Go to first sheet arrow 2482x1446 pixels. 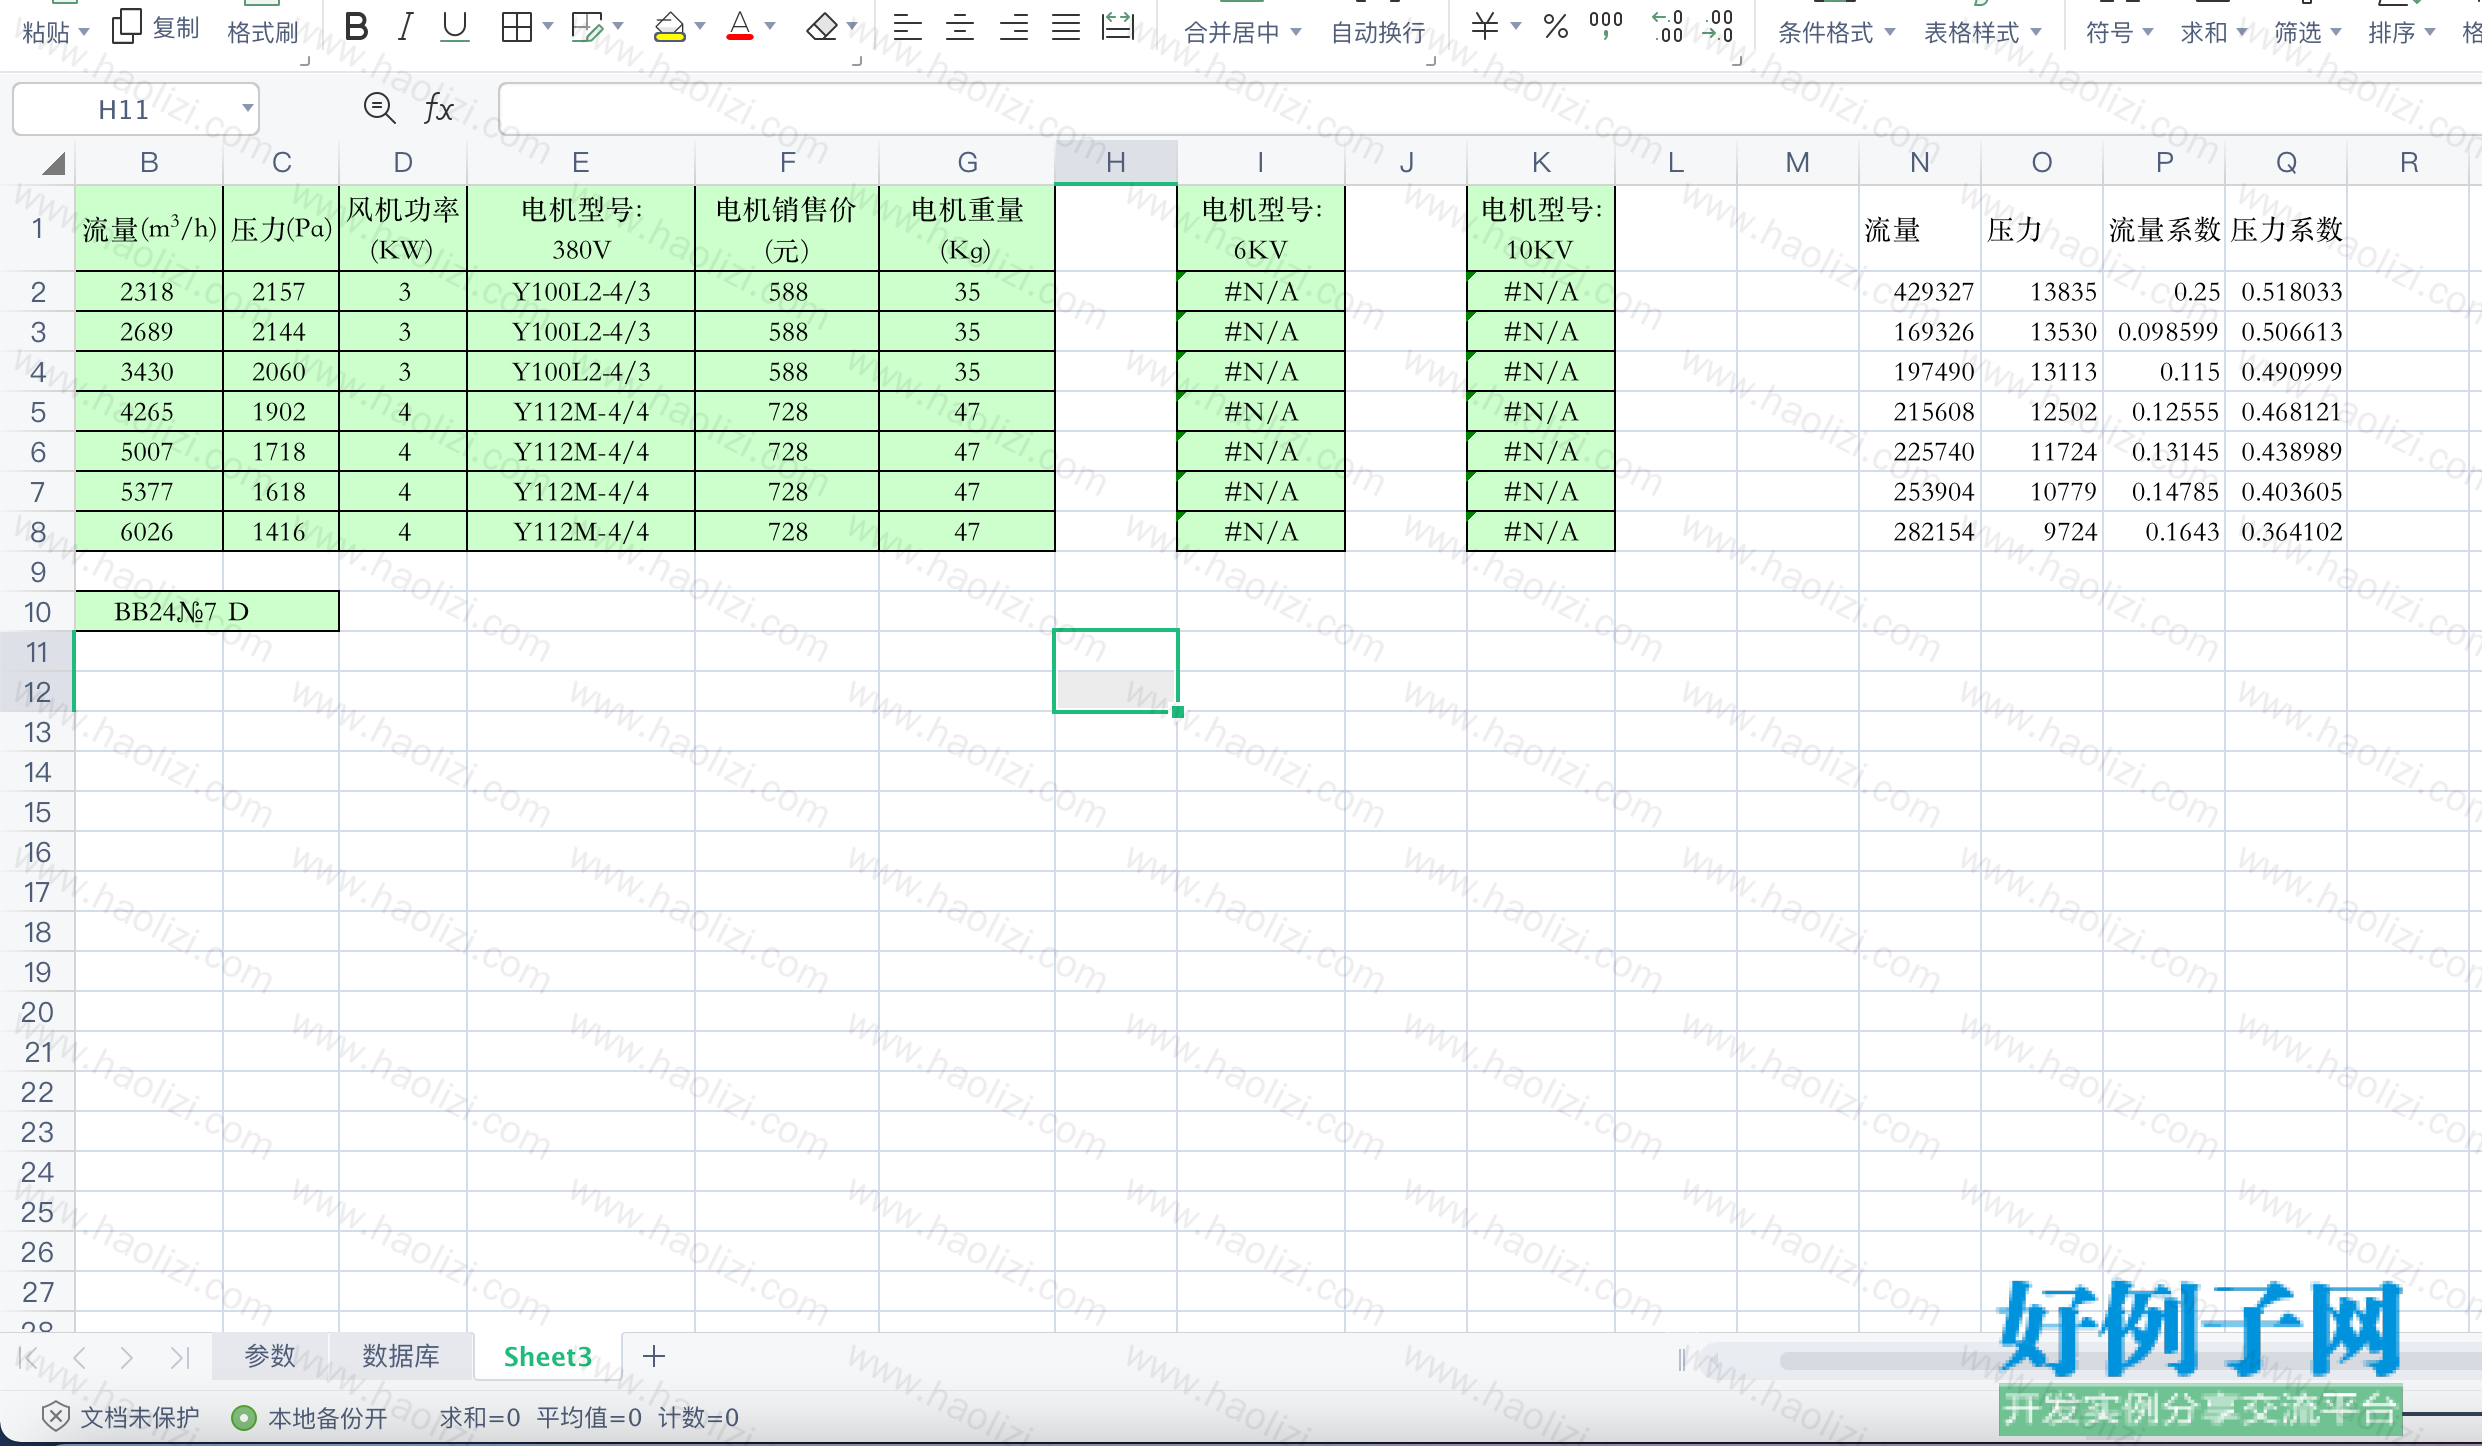click(x=28, y=1357)
